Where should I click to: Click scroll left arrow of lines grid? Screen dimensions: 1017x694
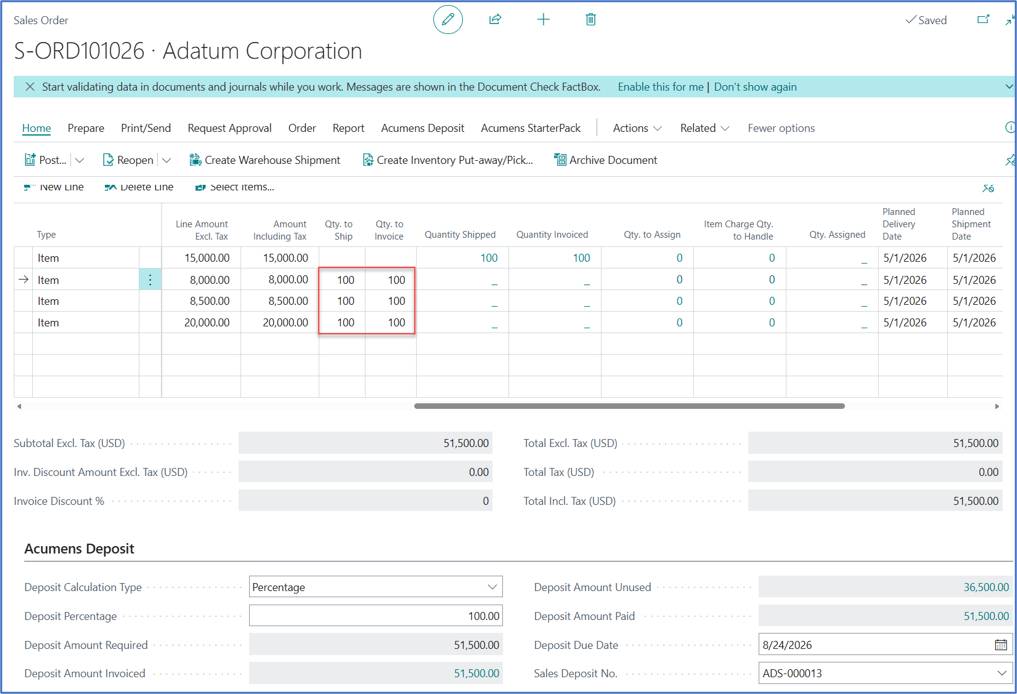pos(19,406)
